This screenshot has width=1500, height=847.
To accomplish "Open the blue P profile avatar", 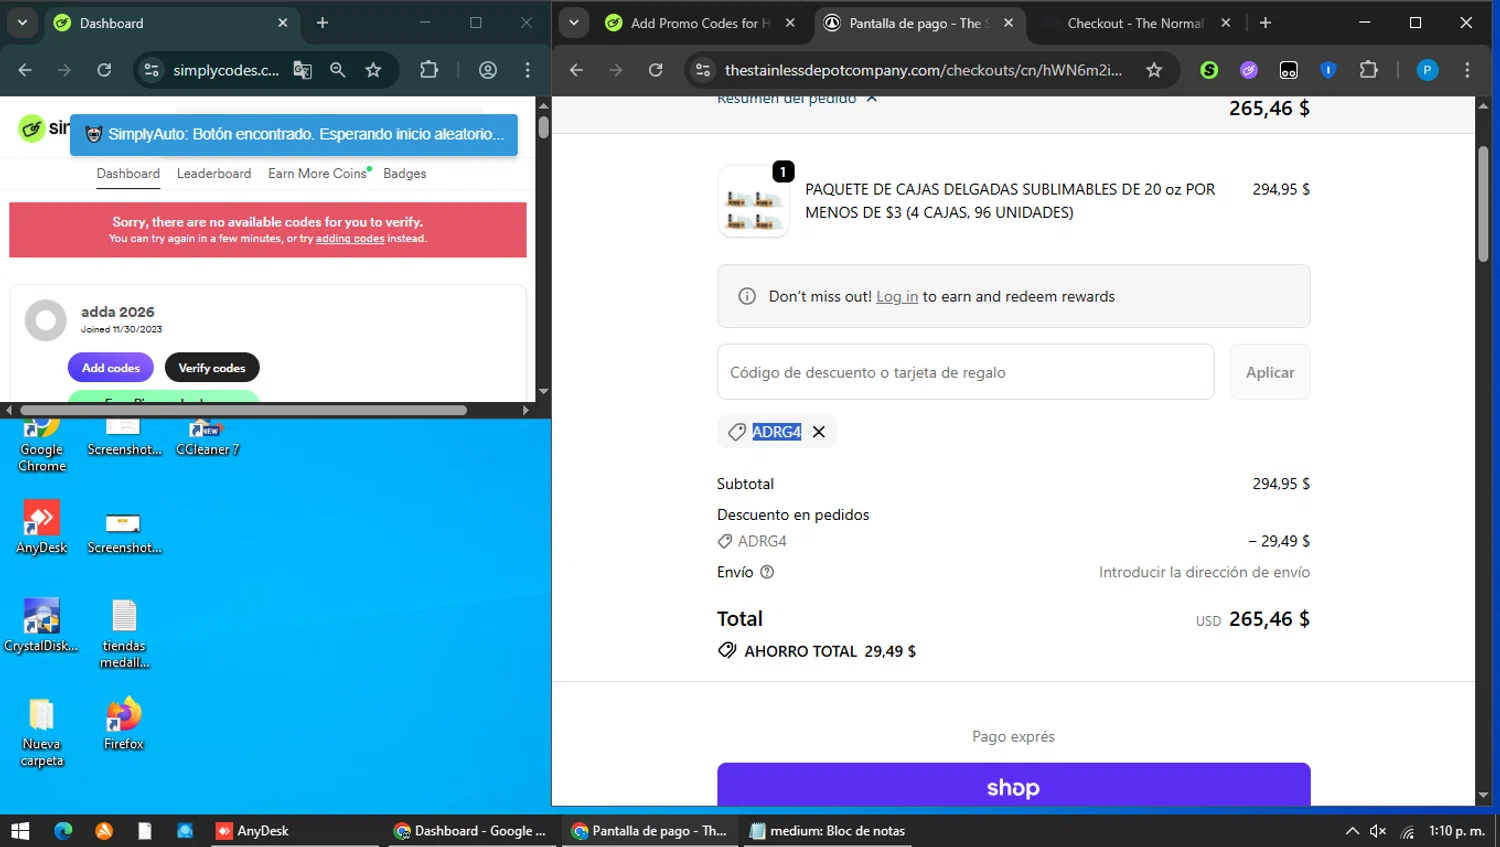I will pos(1427,70).
